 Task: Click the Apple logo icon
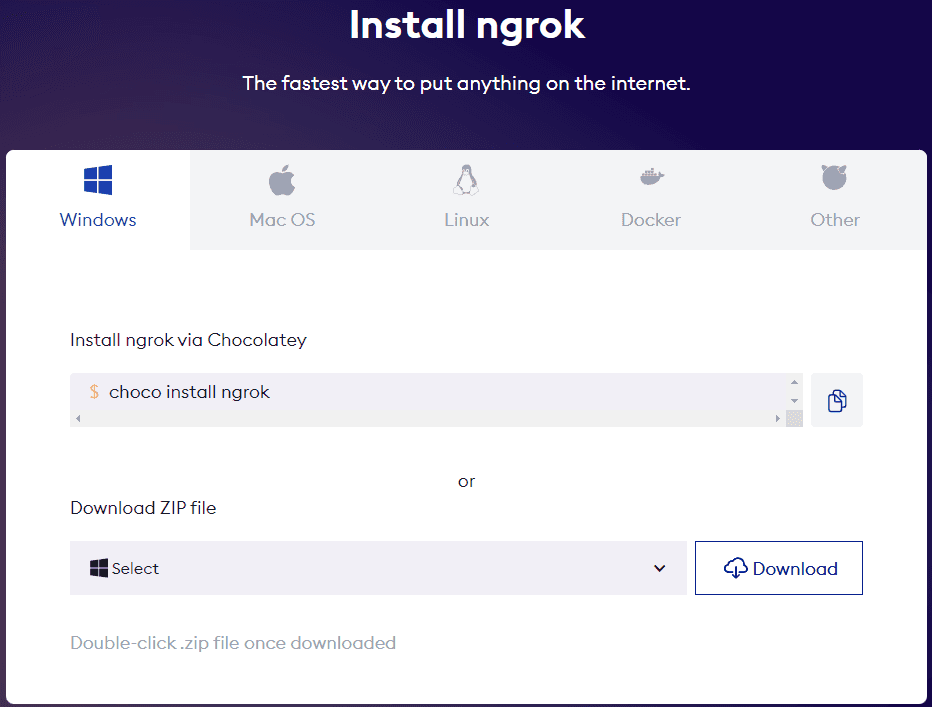tap(282, 180)
